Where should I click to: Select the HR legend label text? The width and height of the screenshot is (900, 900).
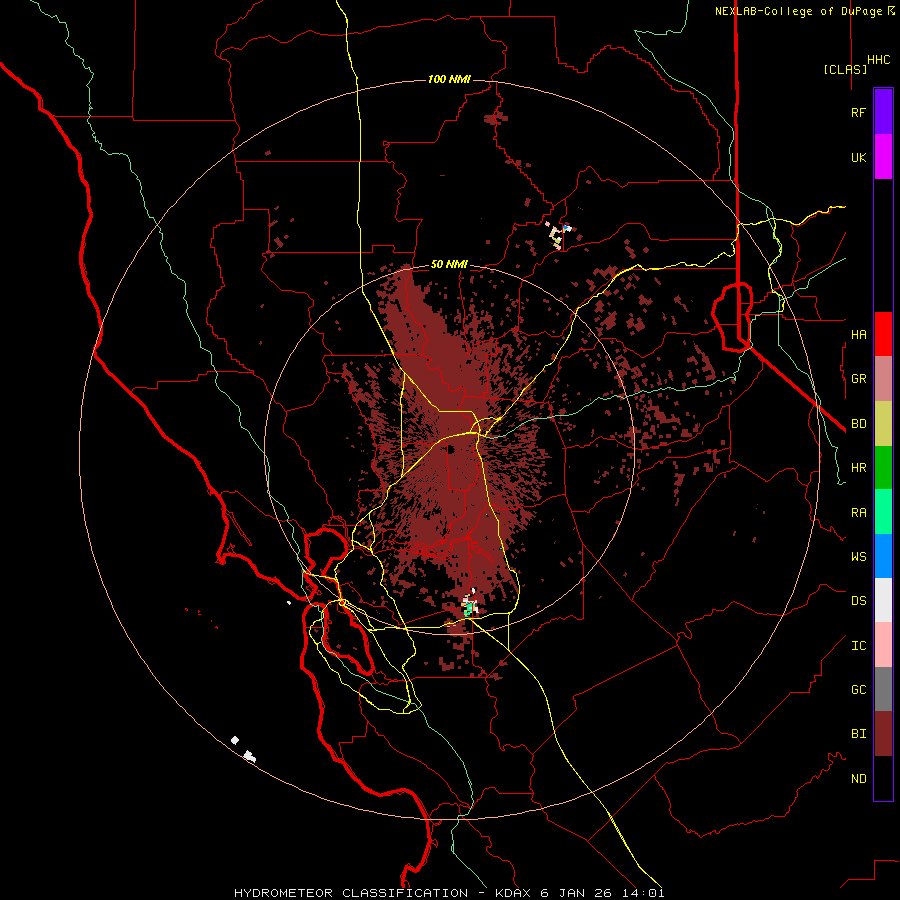[858, 468]
